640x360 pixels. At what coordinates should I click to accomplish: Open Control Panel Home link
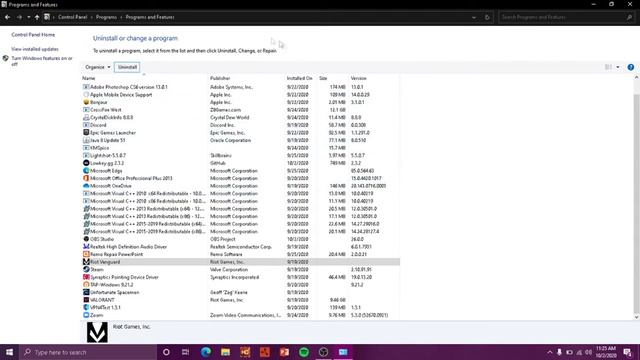tap(33, 35)
